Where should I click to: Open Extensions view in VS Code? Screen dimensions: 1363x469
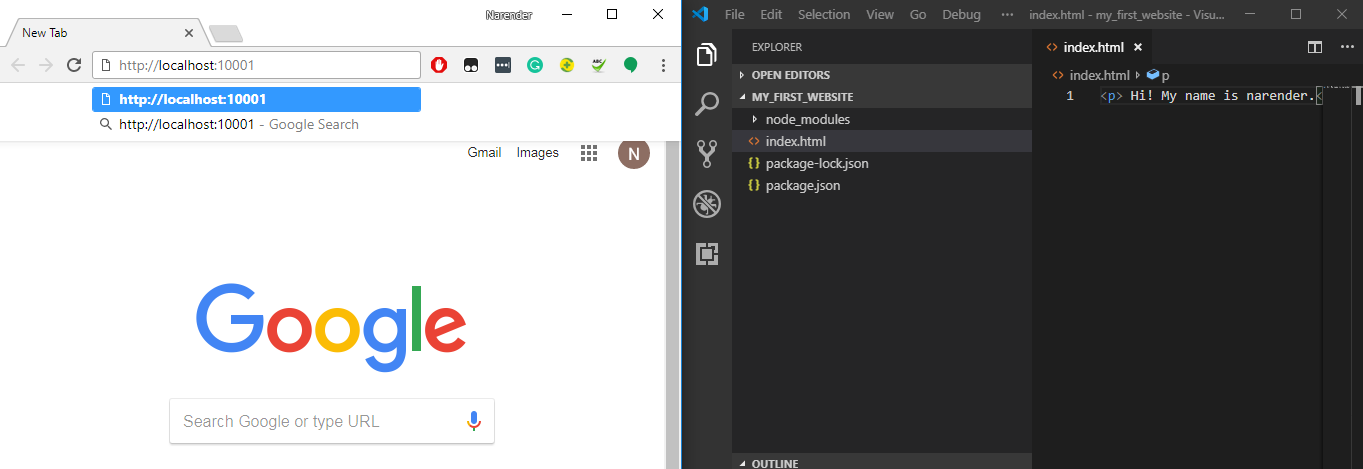[707, 254]
